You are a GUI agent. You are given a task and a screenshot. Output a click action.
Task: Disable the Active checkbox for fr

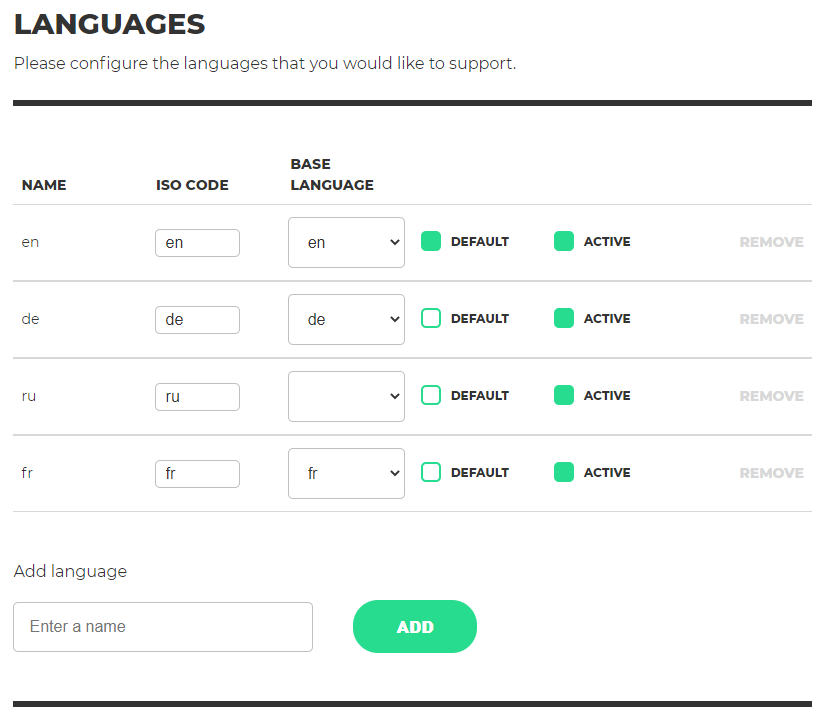(564, 472)
